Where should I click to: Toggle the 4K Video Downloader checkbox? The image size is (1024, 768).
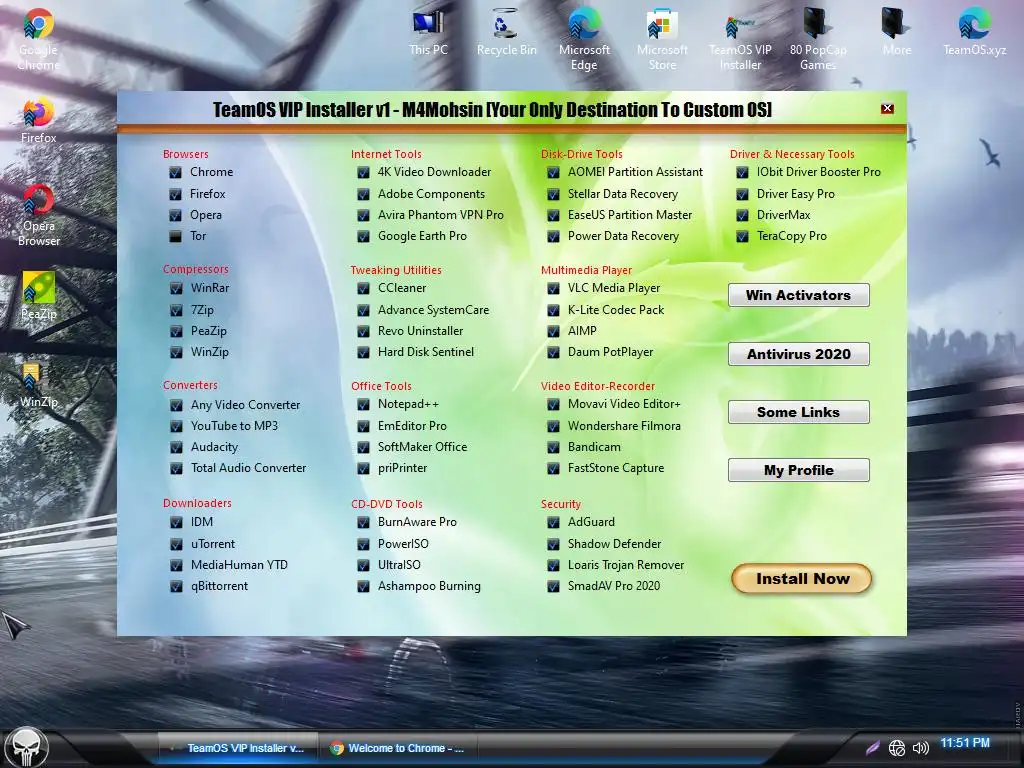[x=363, y=172]
